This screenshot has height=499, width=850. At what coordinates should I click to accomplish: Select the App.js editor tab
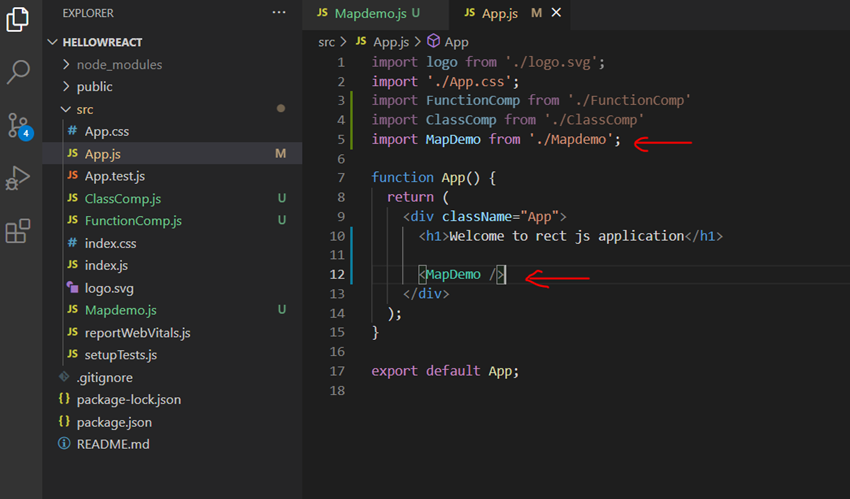499,13
